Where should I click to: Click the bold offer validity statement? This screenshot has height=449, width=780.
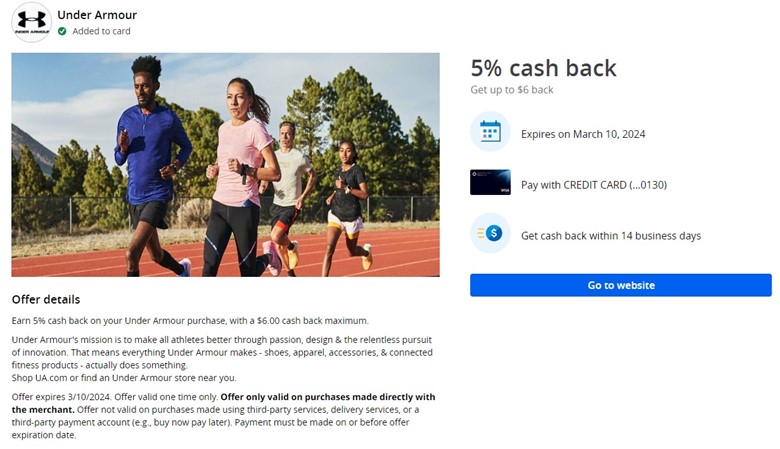point(223,403)
